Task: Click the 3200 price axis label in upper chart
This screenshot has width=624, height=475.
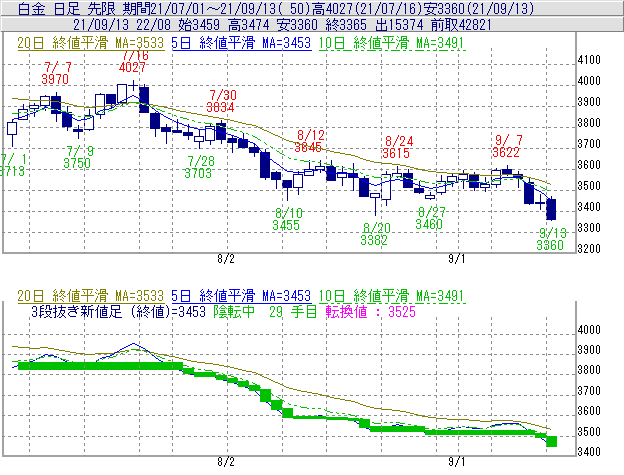Action: click(589, 249)
